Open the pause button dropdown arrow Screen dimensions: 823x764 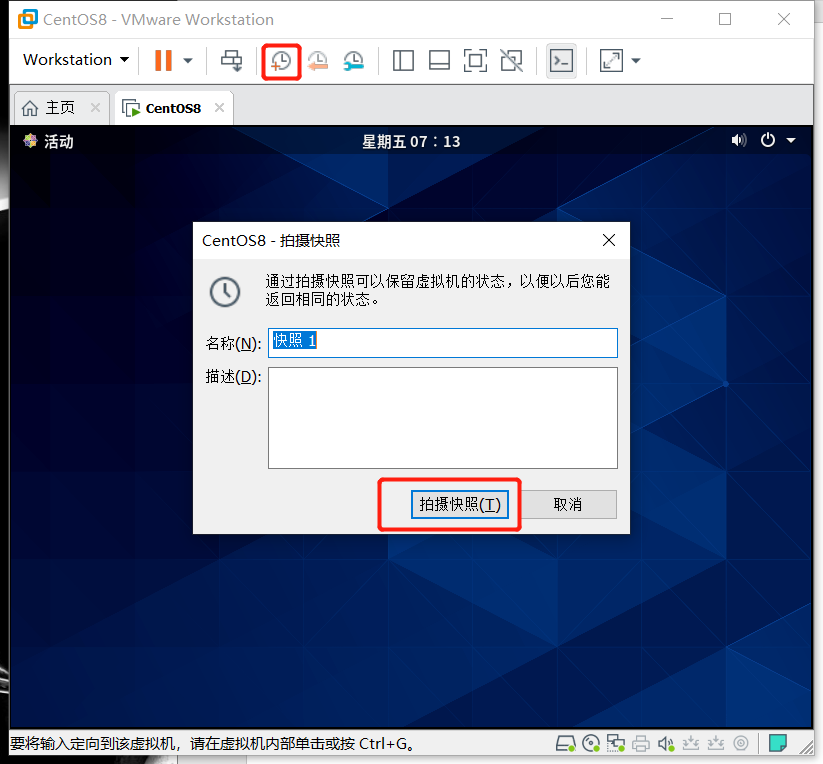pos(186,61)
